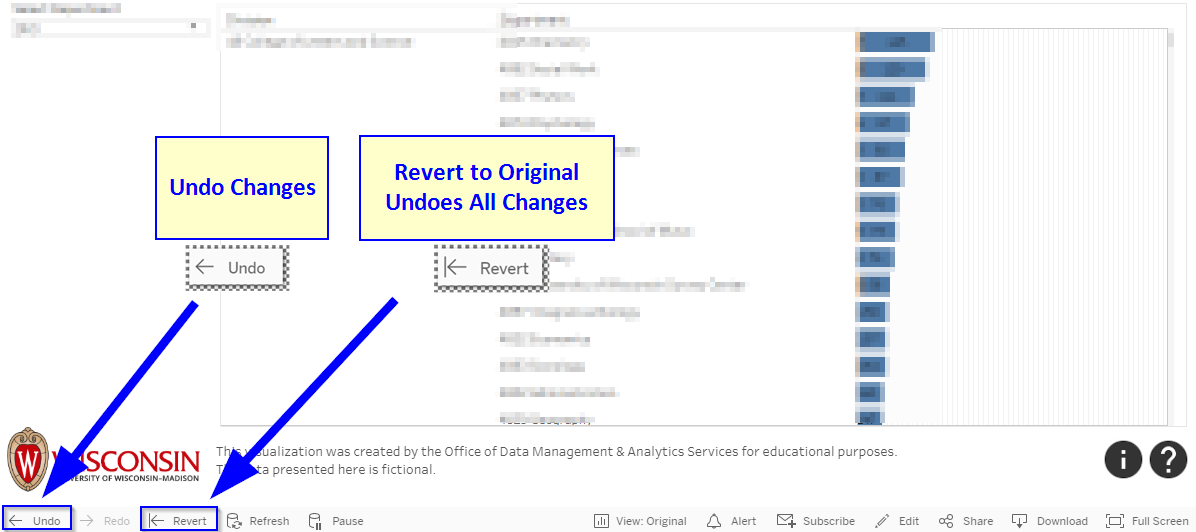
Task: Click the grayed-out Redo toolbar button
Action: (106, 521)
